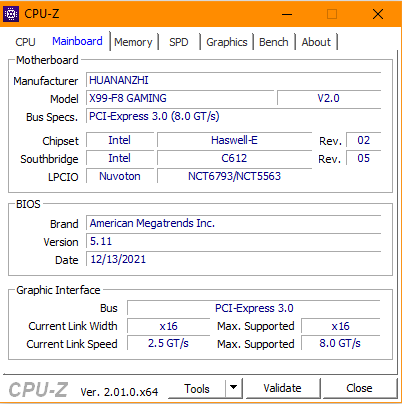Open the About tab

click(316, 42)
